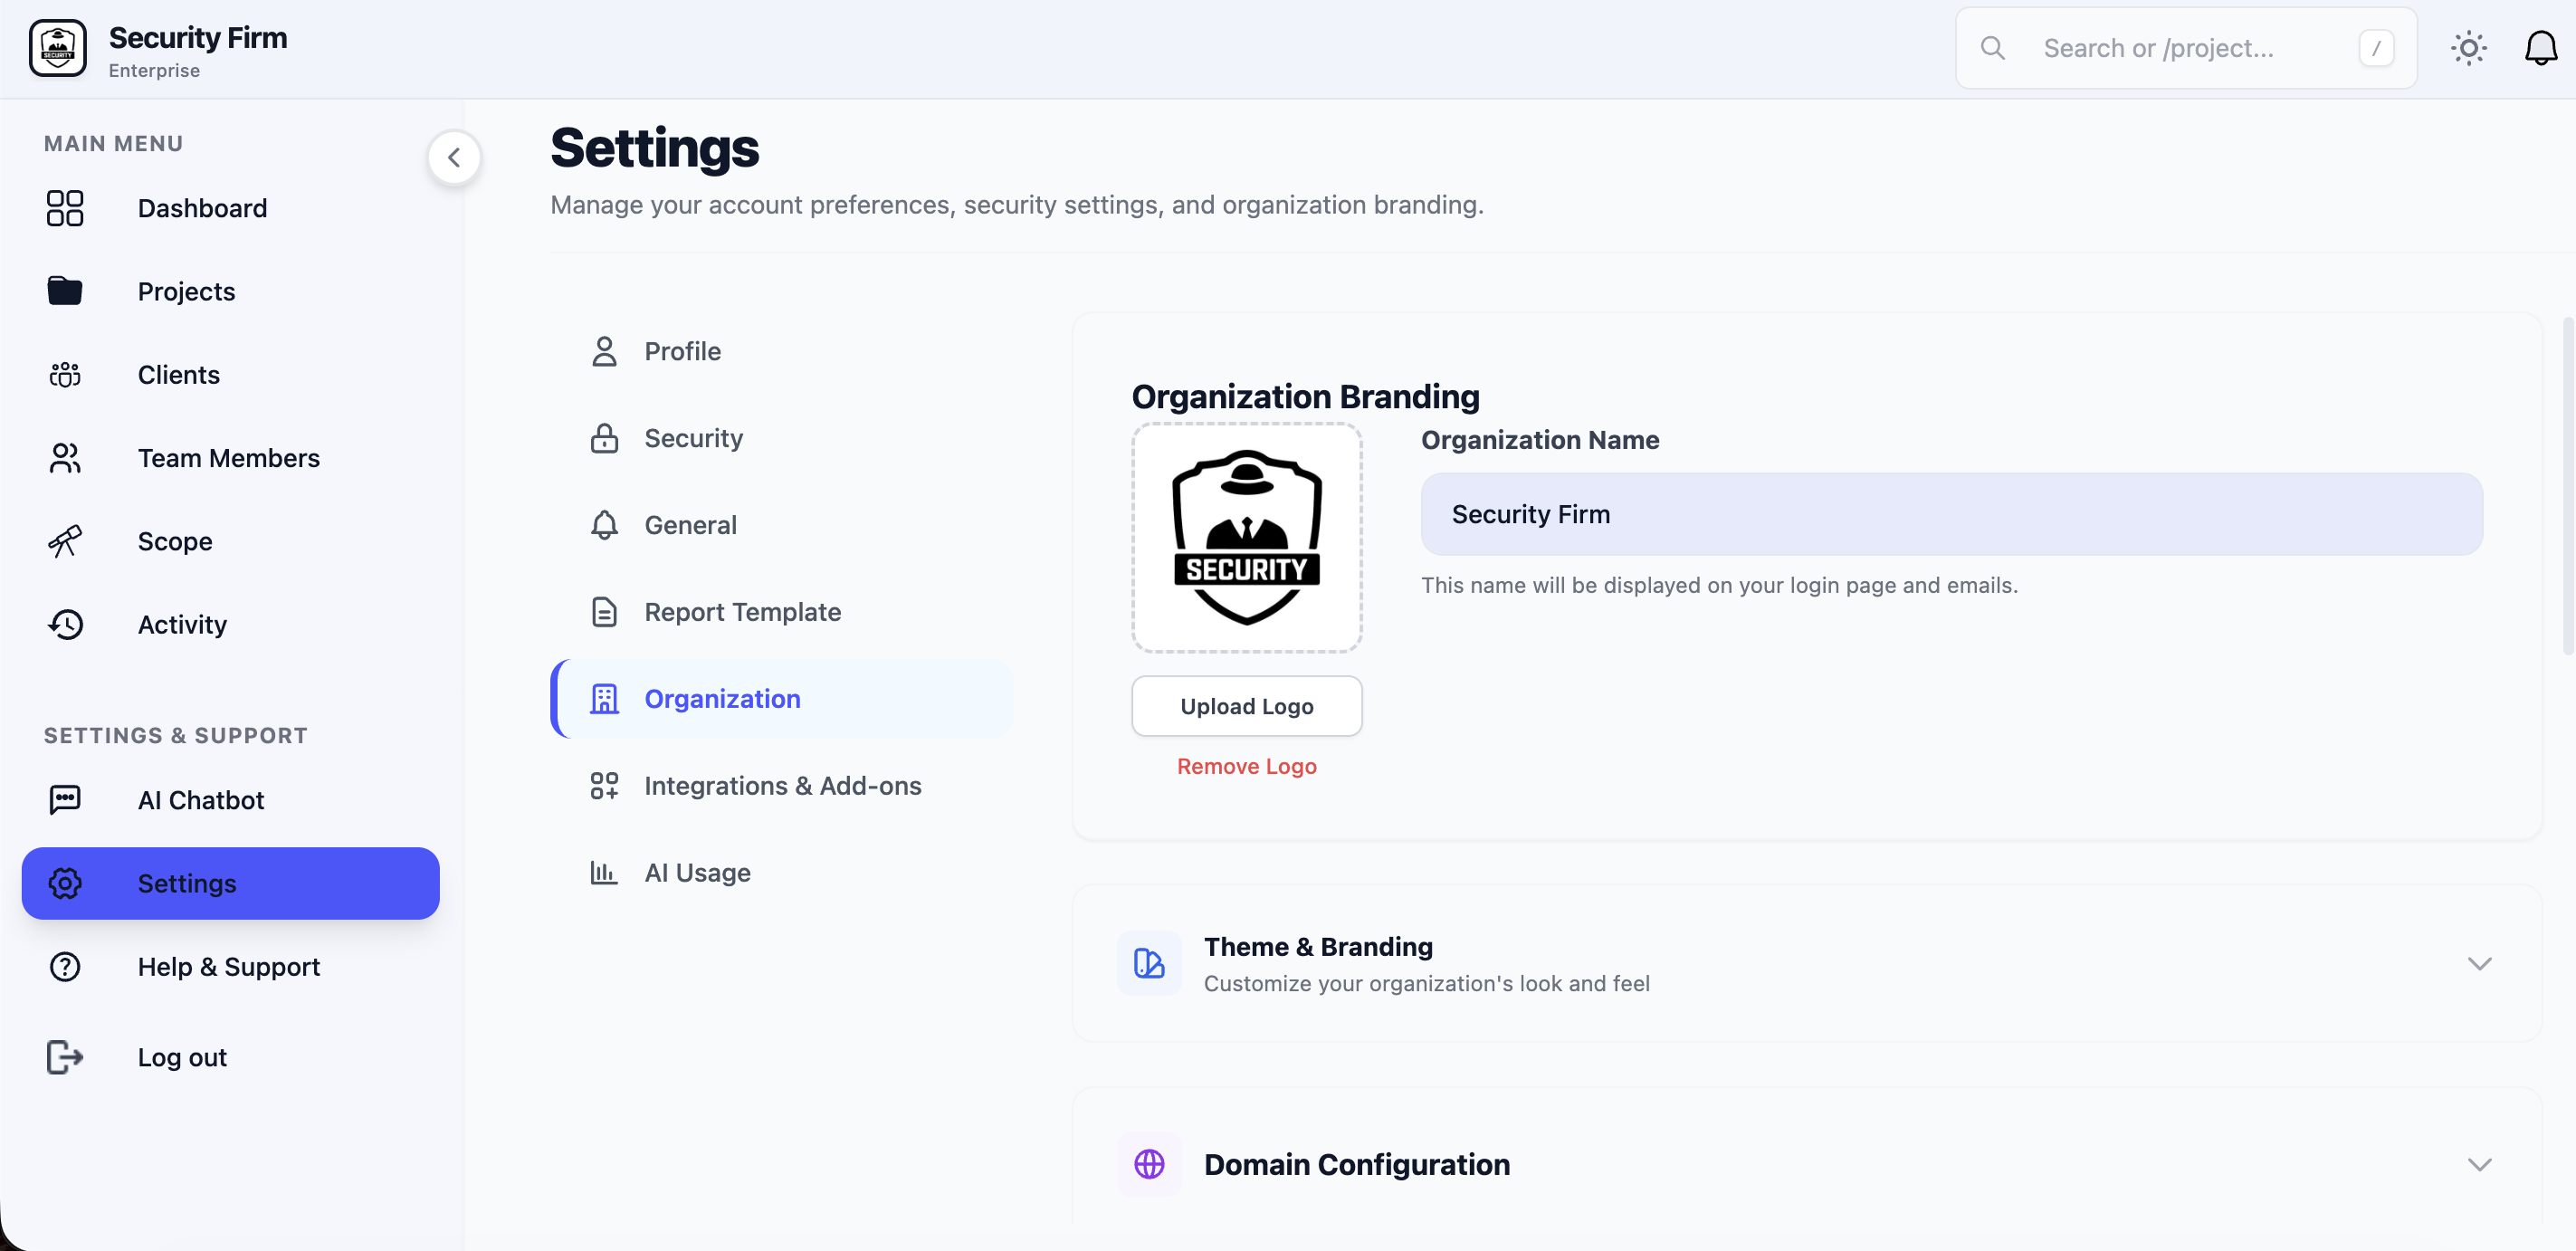The width and height of the screenshot is (2576, 1251).
Task: Open AI Chatbot
Action: click(x=231, y=800)
